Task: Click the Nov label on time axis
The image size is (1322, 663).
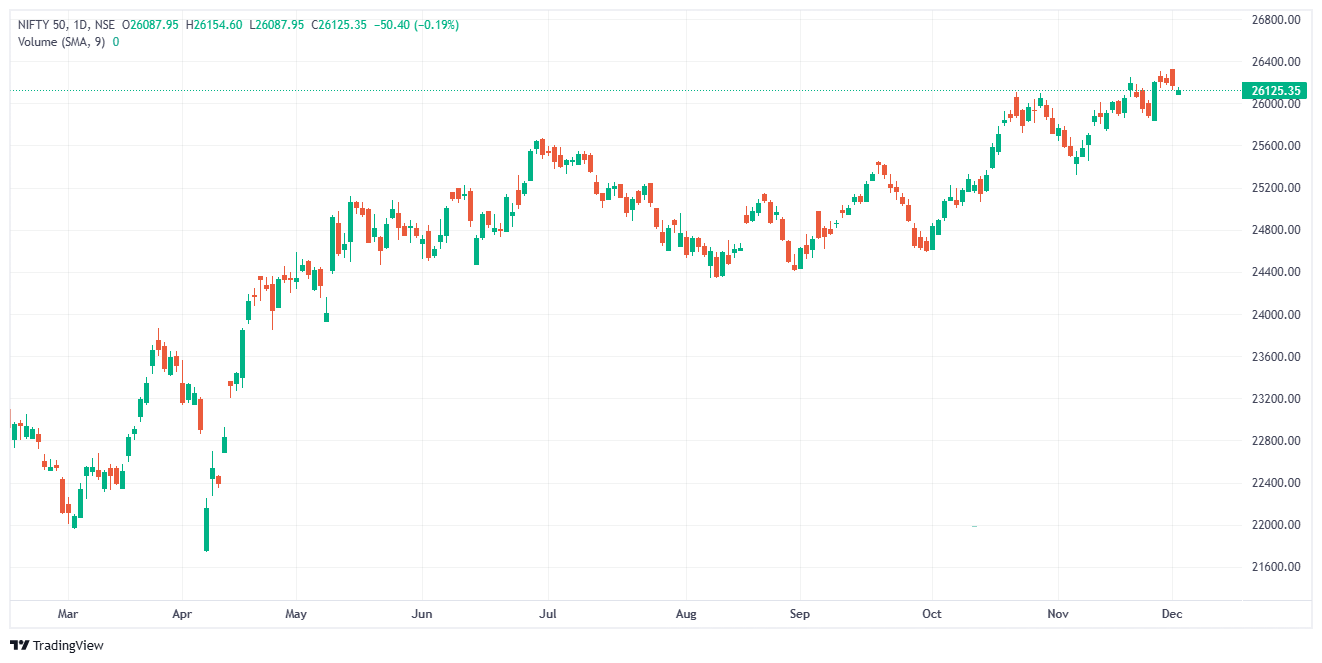Action: (x=1057, y=613)
